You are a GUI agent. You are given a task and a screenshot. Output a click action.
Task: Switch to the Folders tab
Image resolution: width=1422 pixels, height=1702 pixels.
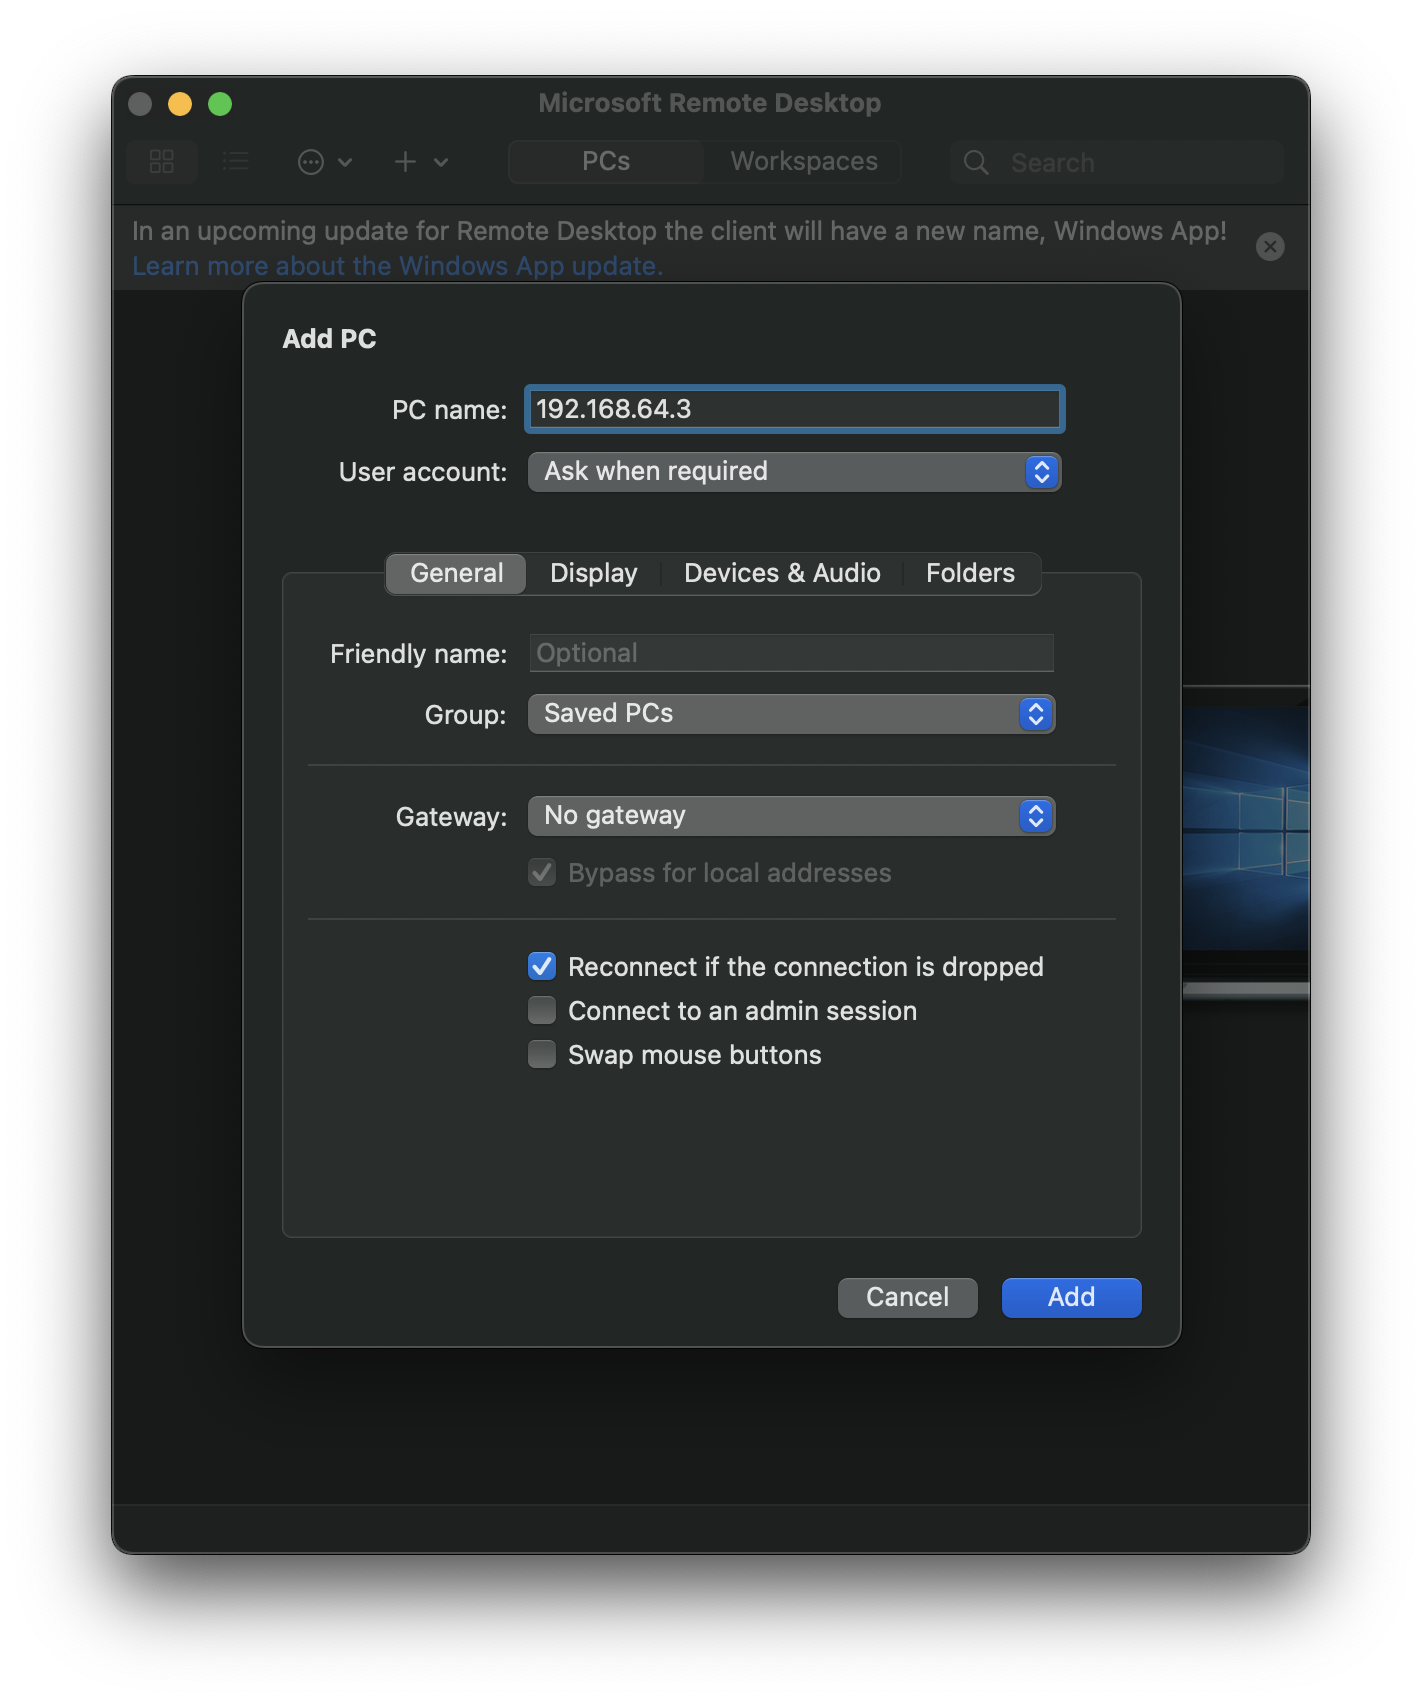(970, 574)
